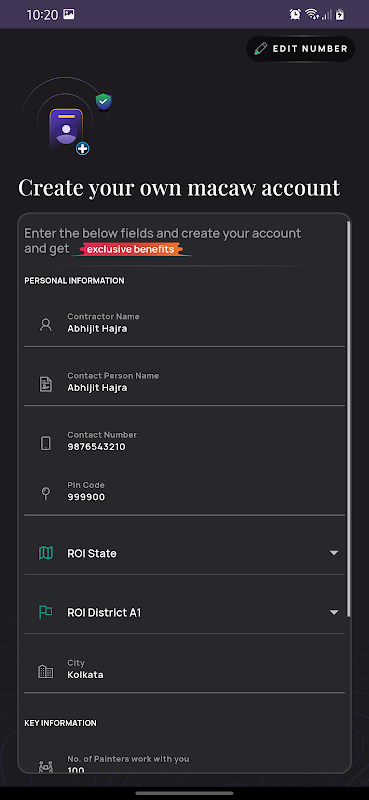Tap the flag icon next to ROI District A1

click(46, 612)
